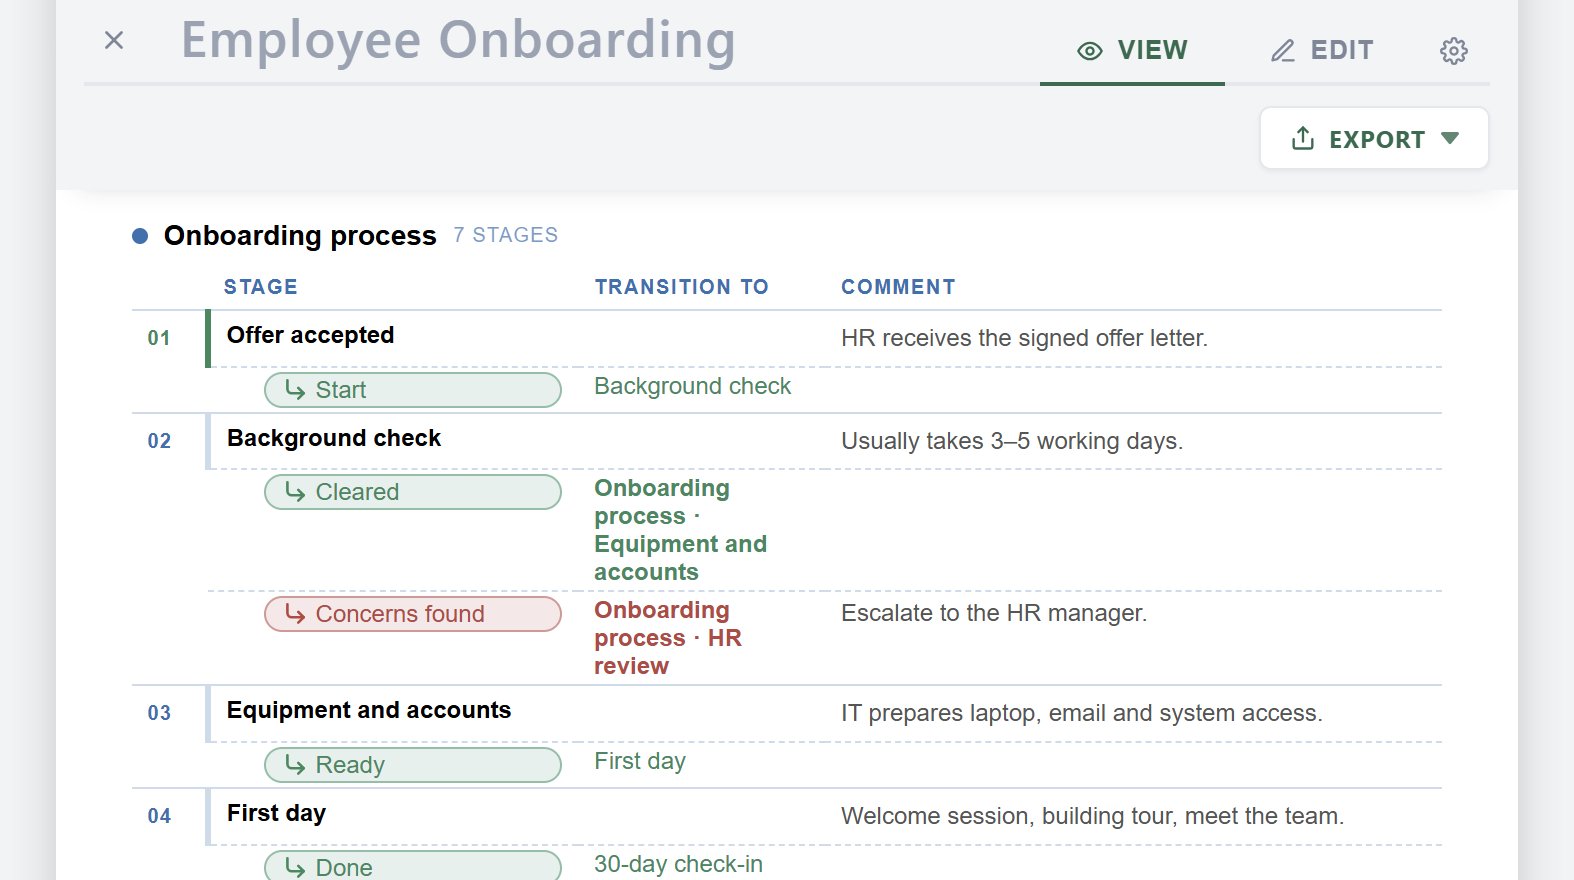Click comment about IT prepares laptop
The width and height of the screenshot is (1574, 880).
[1082, 713]
